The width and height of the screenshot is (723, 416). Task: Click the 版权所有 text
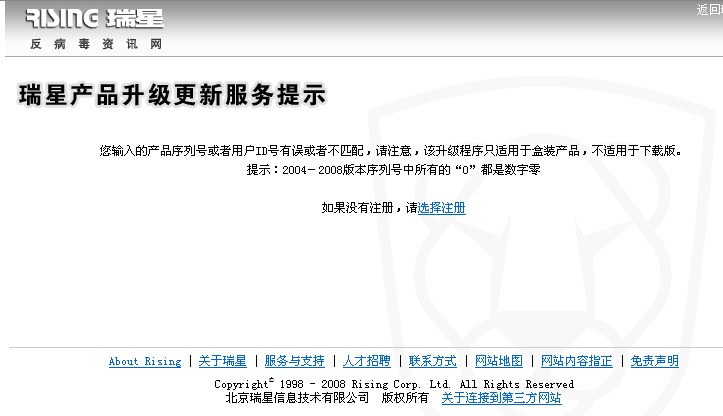click(x=405, y=398)
